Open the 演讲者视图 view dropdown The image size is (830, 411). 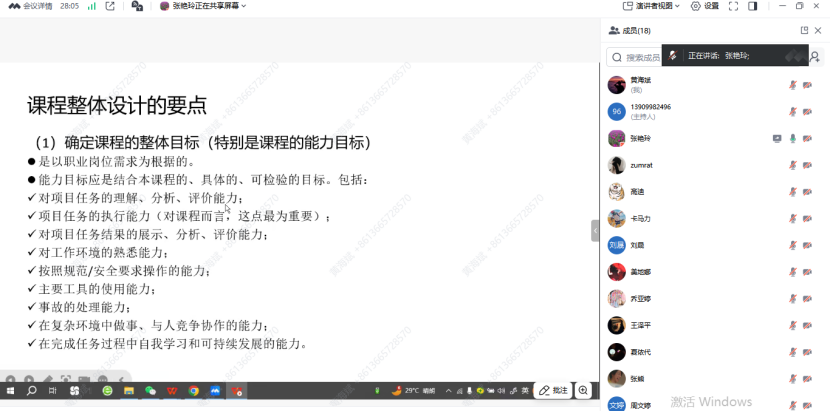point(657,6)
